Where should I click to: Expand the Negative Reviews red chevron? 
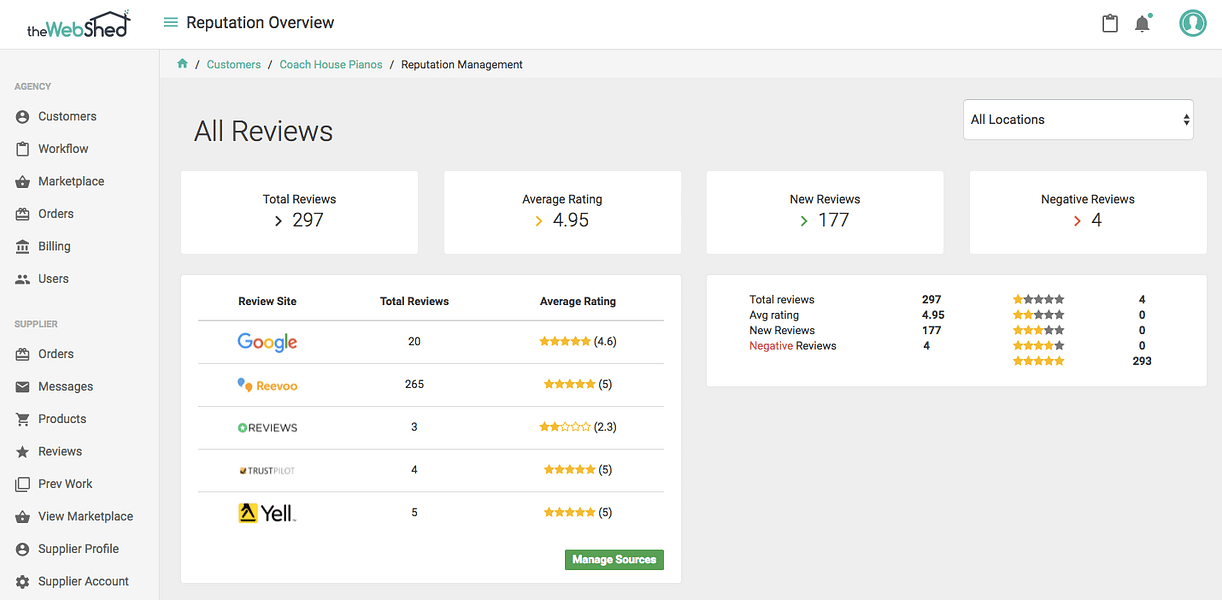(x=1077, y=221)
